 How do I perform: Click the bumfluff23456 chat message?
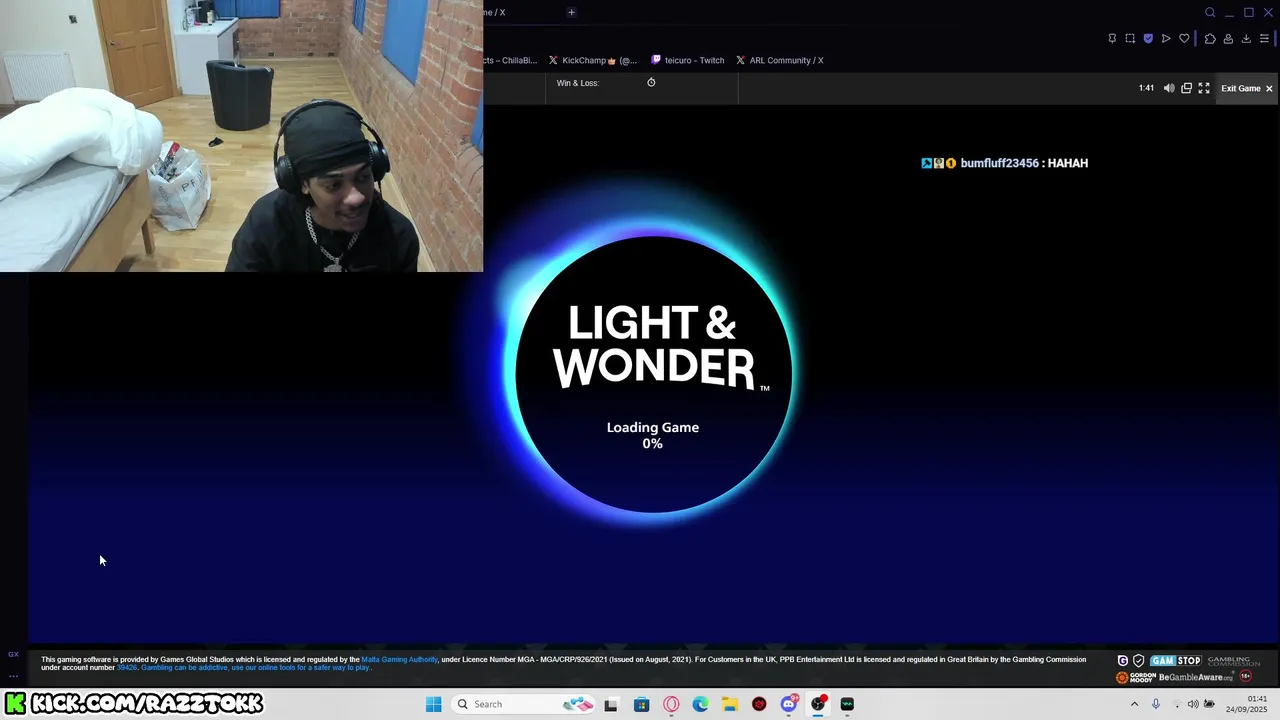click(x=1004, y=163)
